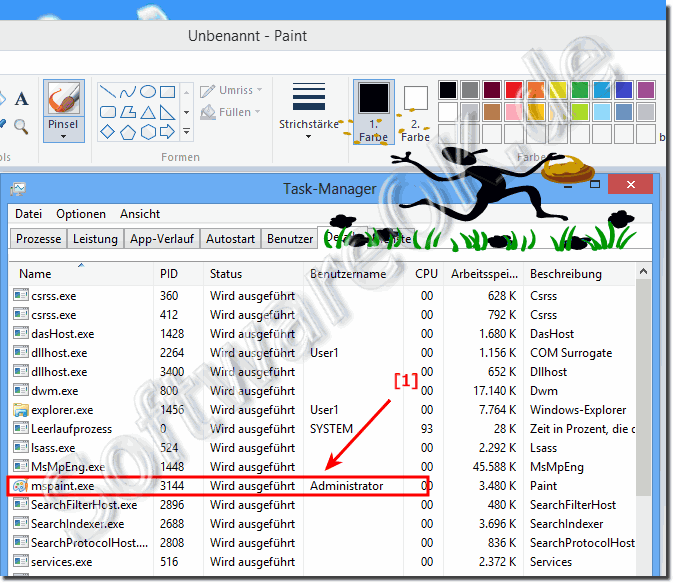This screenshot has height=583, width=673.
Task: Pick the polygon shape
Action: (127, 112)
